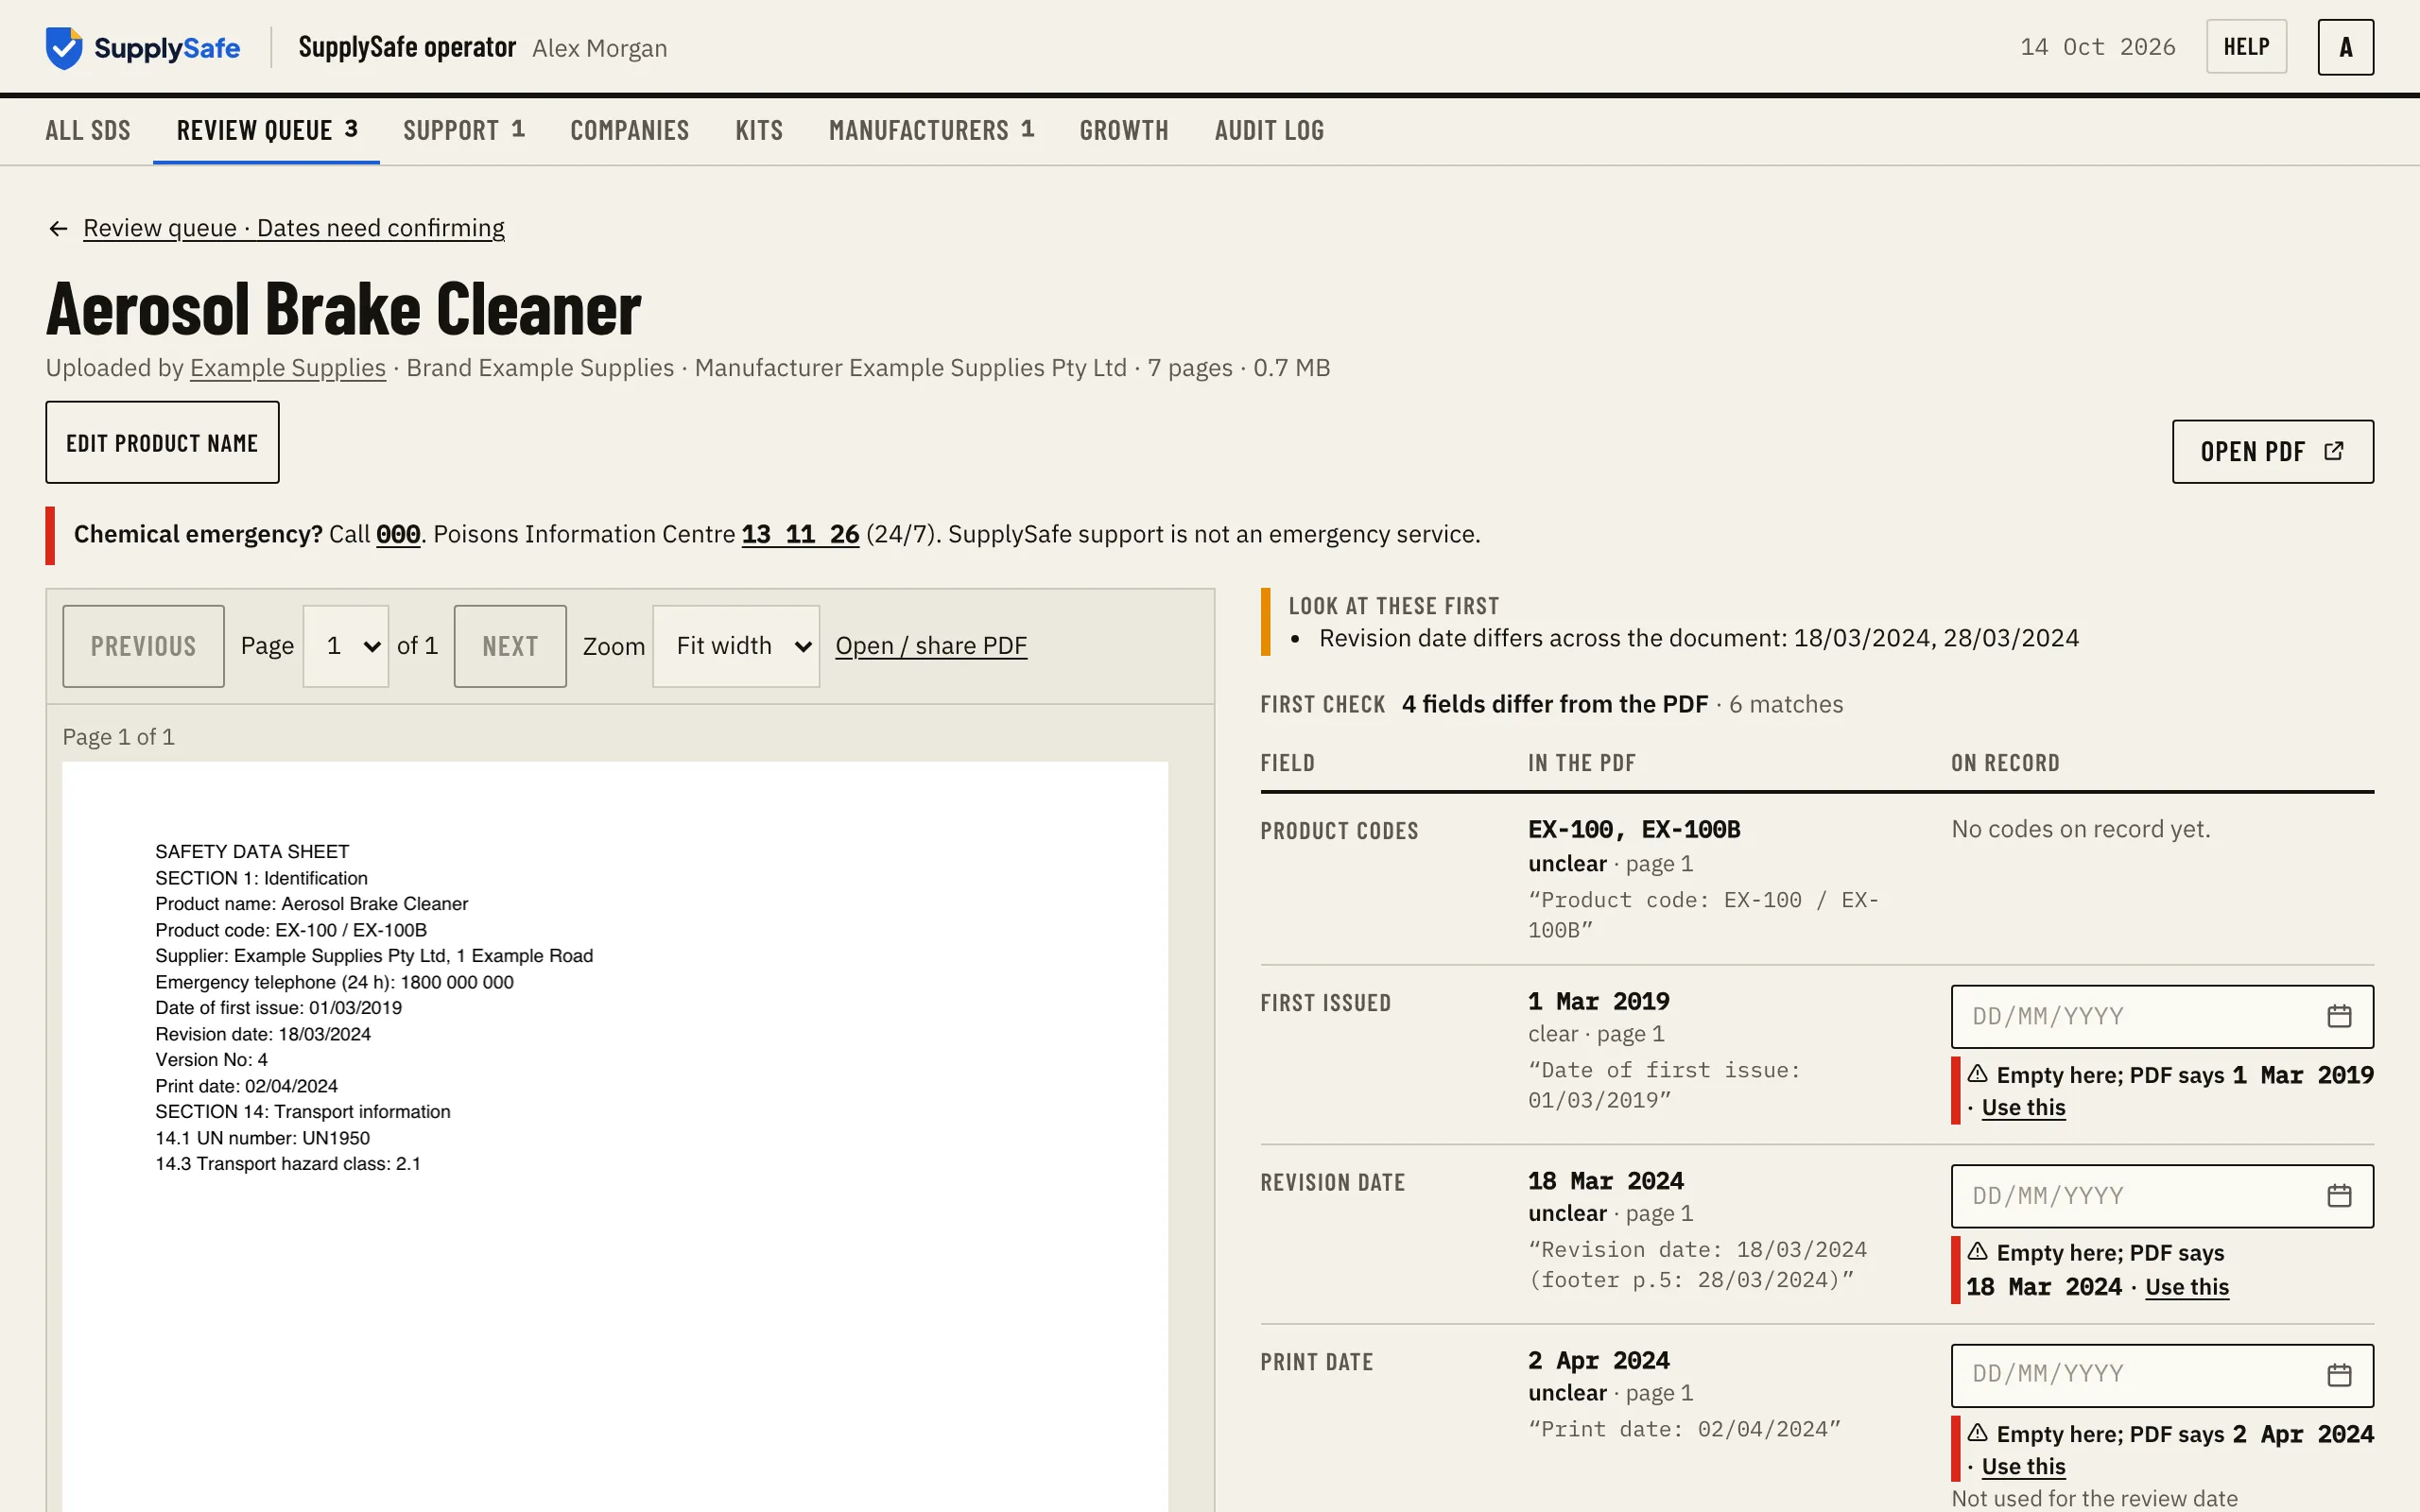Click Edit Product Name button

pyautogui.click(x=162, y=442)
